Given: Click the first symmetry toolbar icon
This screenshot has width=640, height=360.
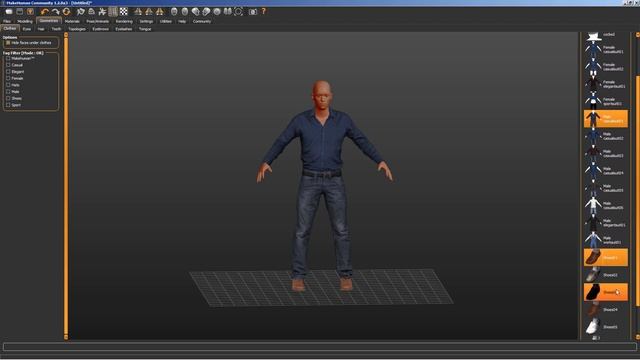Looking at the screenshot, I should click(x=138, y=12).
